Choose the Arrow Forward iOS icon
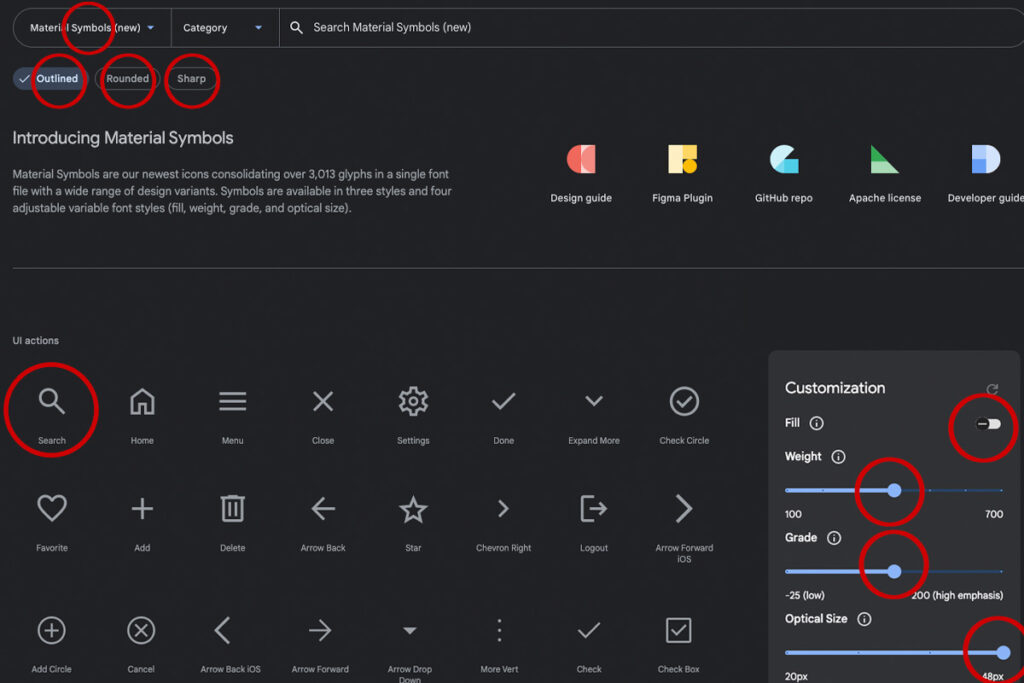 tap(684, 508)
